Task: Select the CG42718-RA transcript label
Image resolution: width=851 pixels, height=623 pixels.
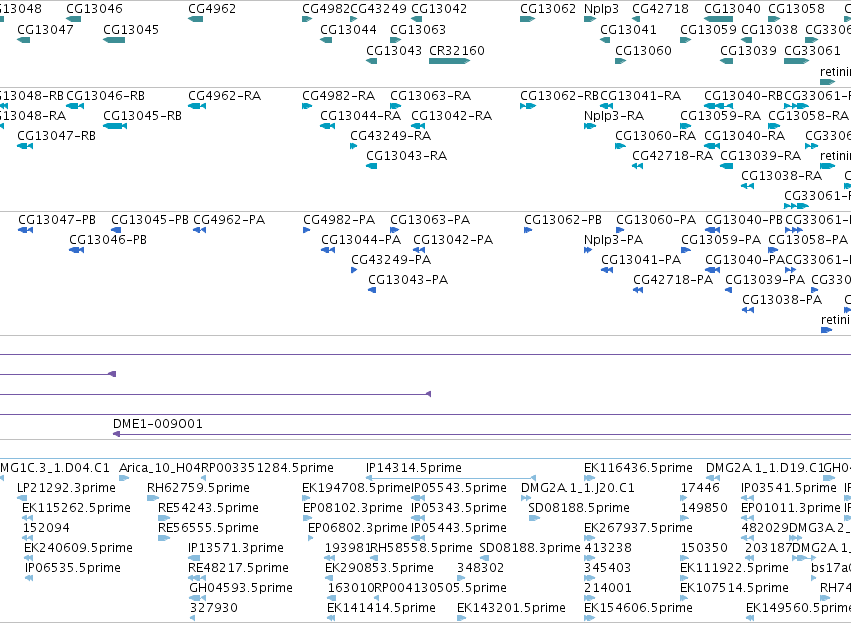Action: coord(672,156)
